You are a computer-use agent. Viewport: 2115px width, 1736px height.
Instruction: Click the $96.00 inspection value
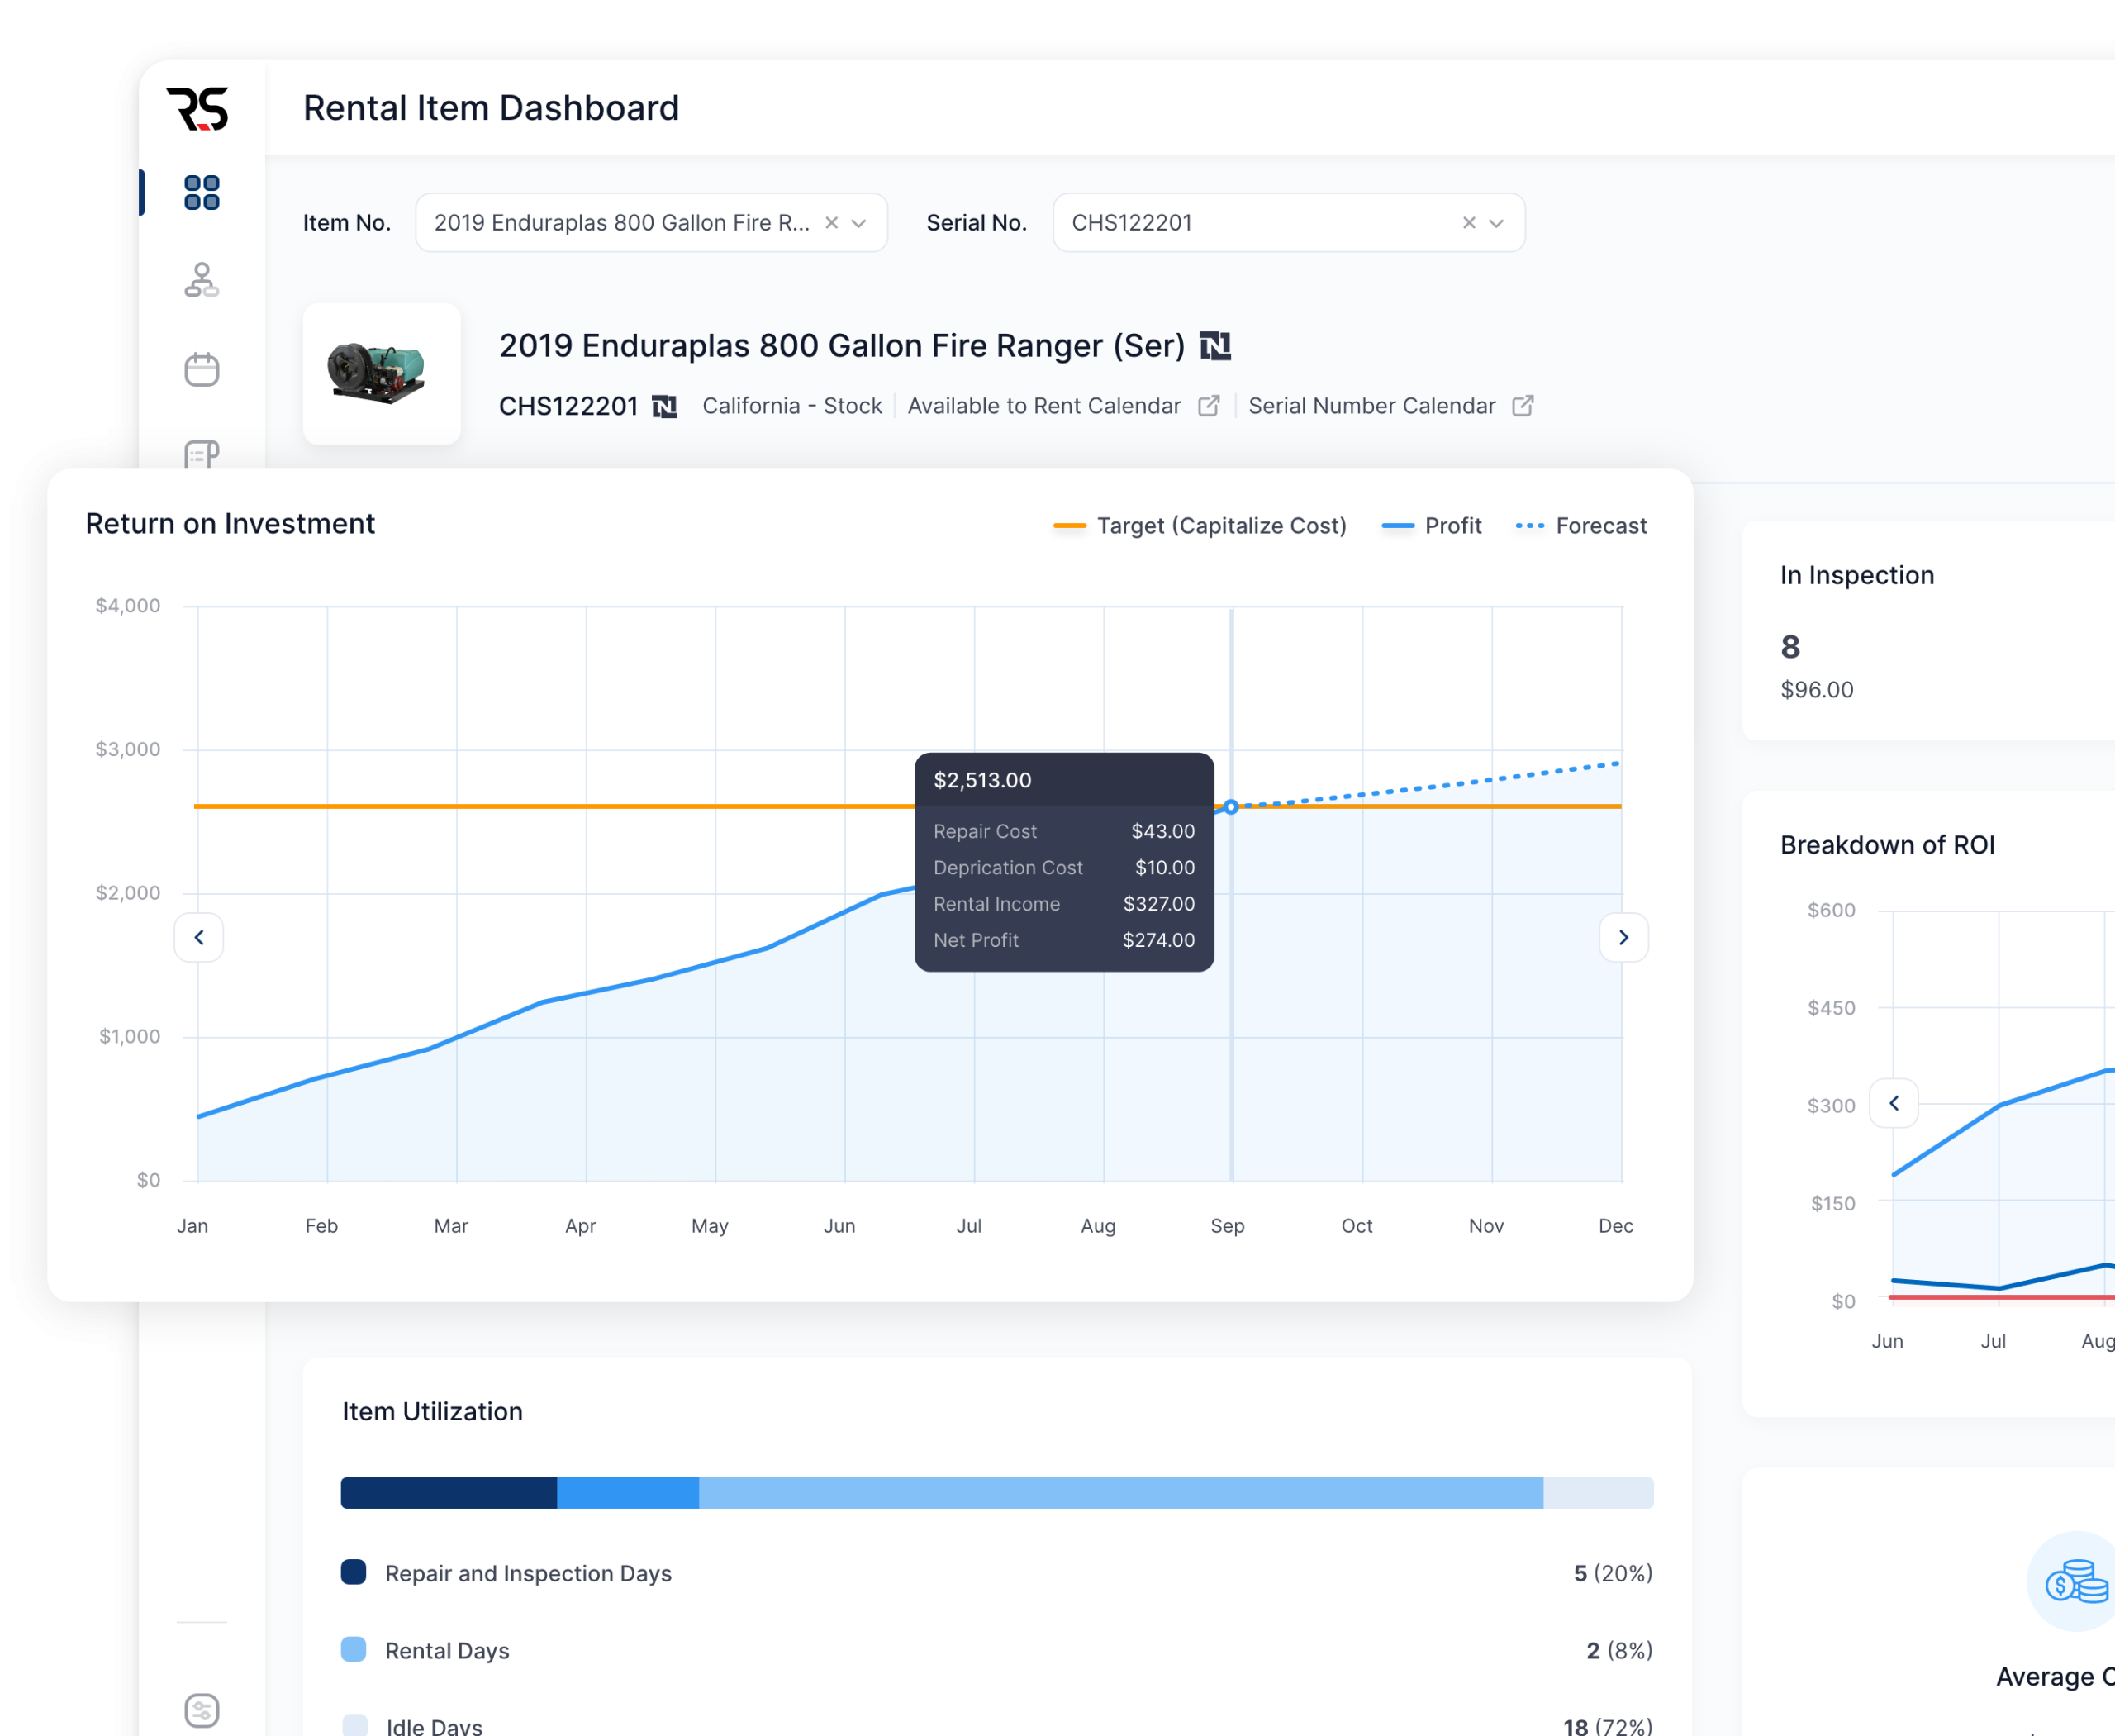[1817, 690]
